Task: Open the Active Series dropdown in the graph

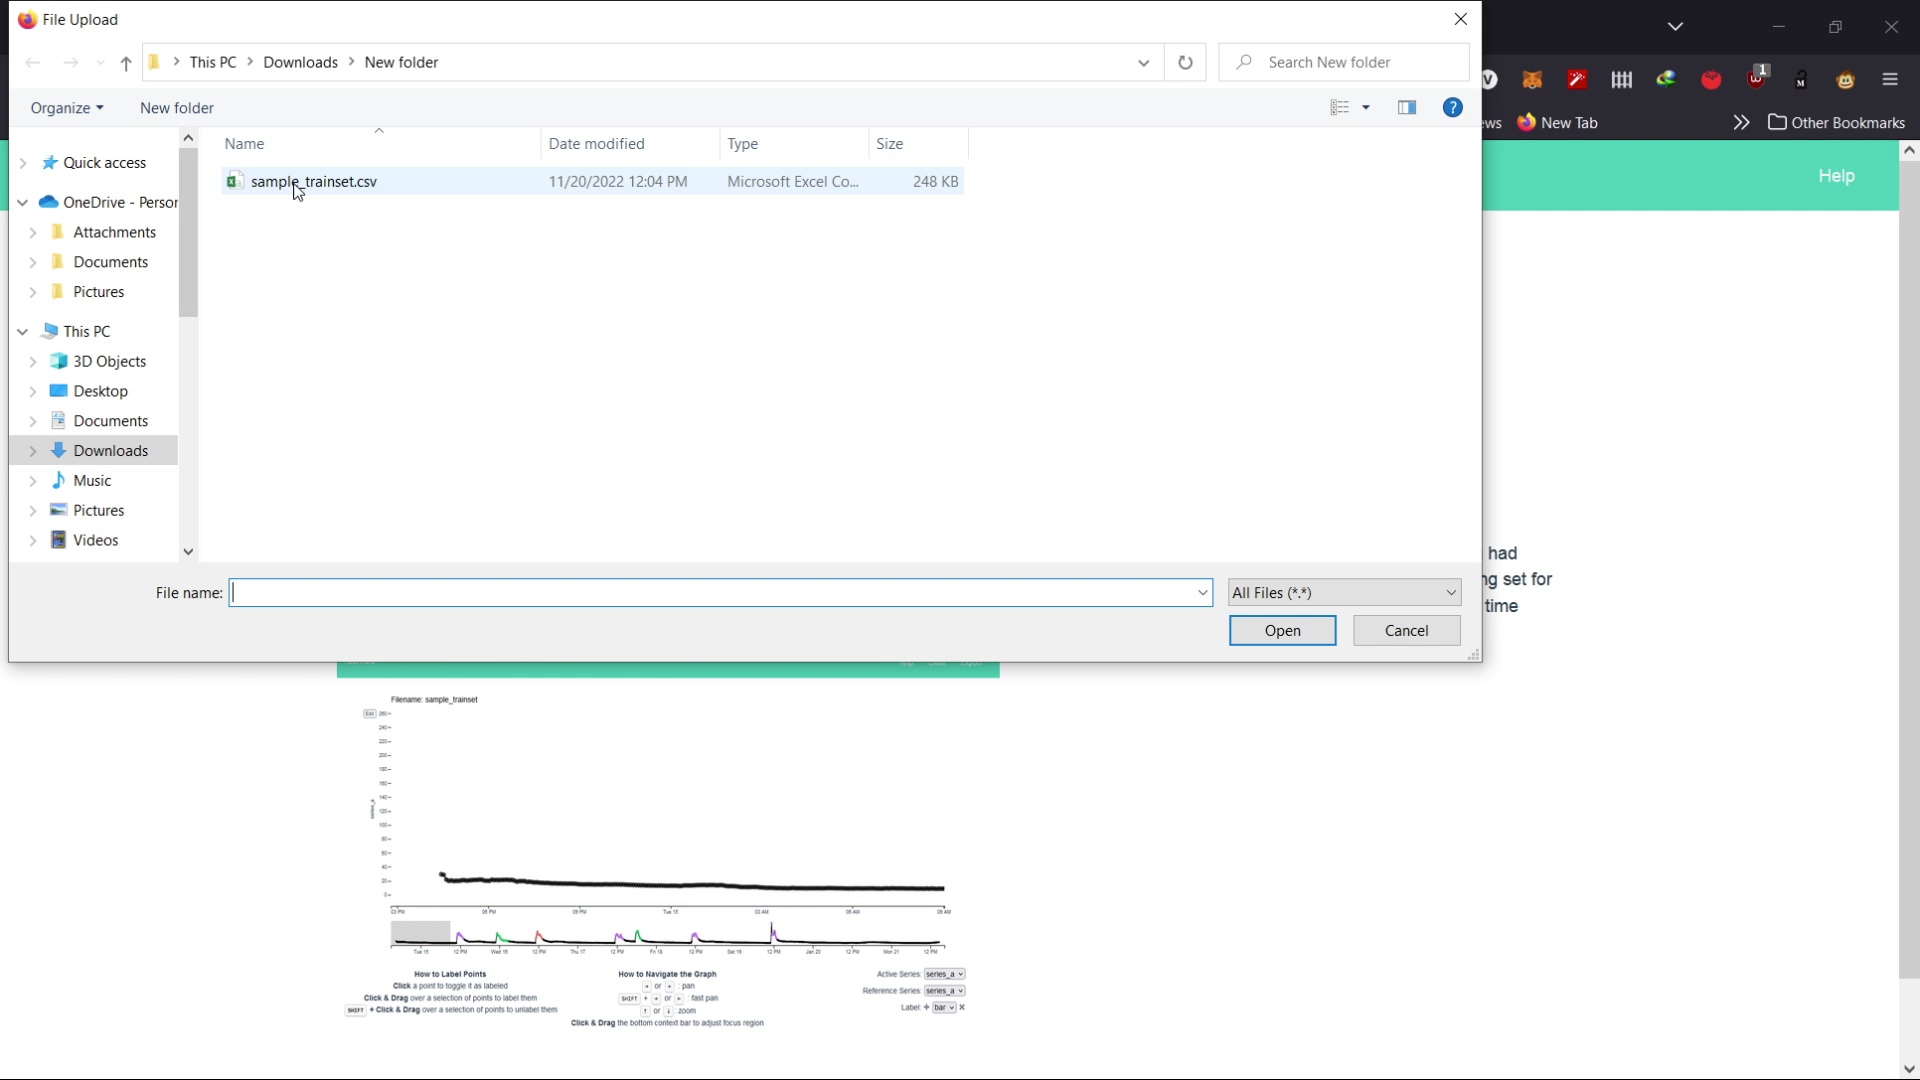Action: click(944, 973)
